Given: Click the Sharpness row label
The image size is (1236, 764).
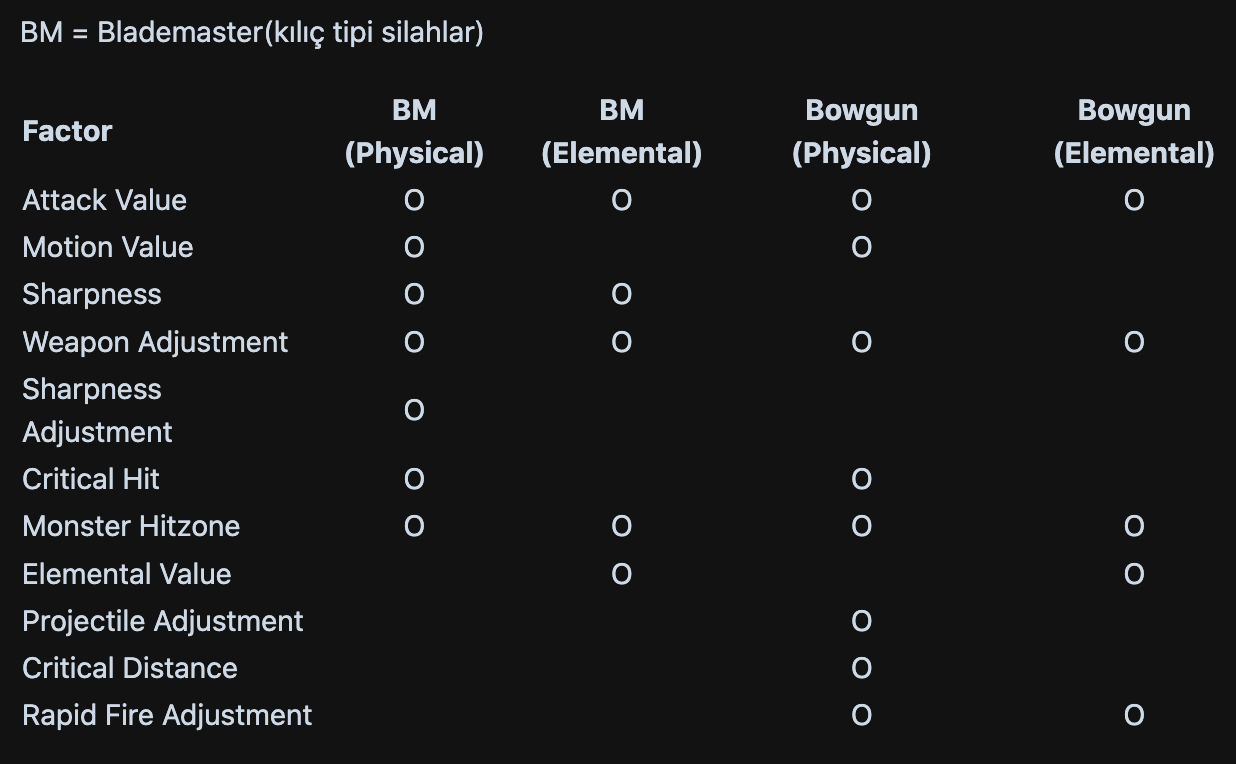Looking at the screenshot, I should pyautogui.click(x=92, y=294).
